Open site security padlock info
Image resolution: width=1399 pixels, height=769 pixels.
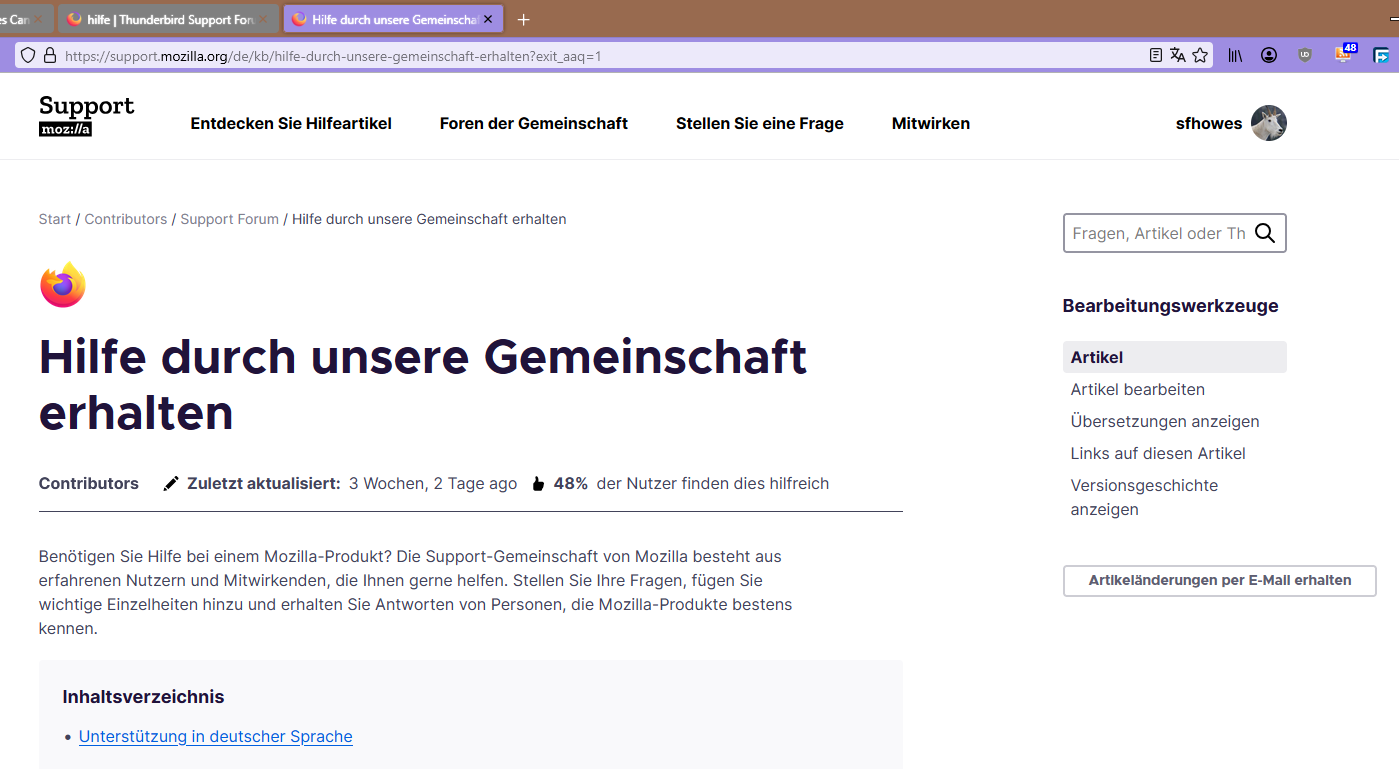point(50,56)
